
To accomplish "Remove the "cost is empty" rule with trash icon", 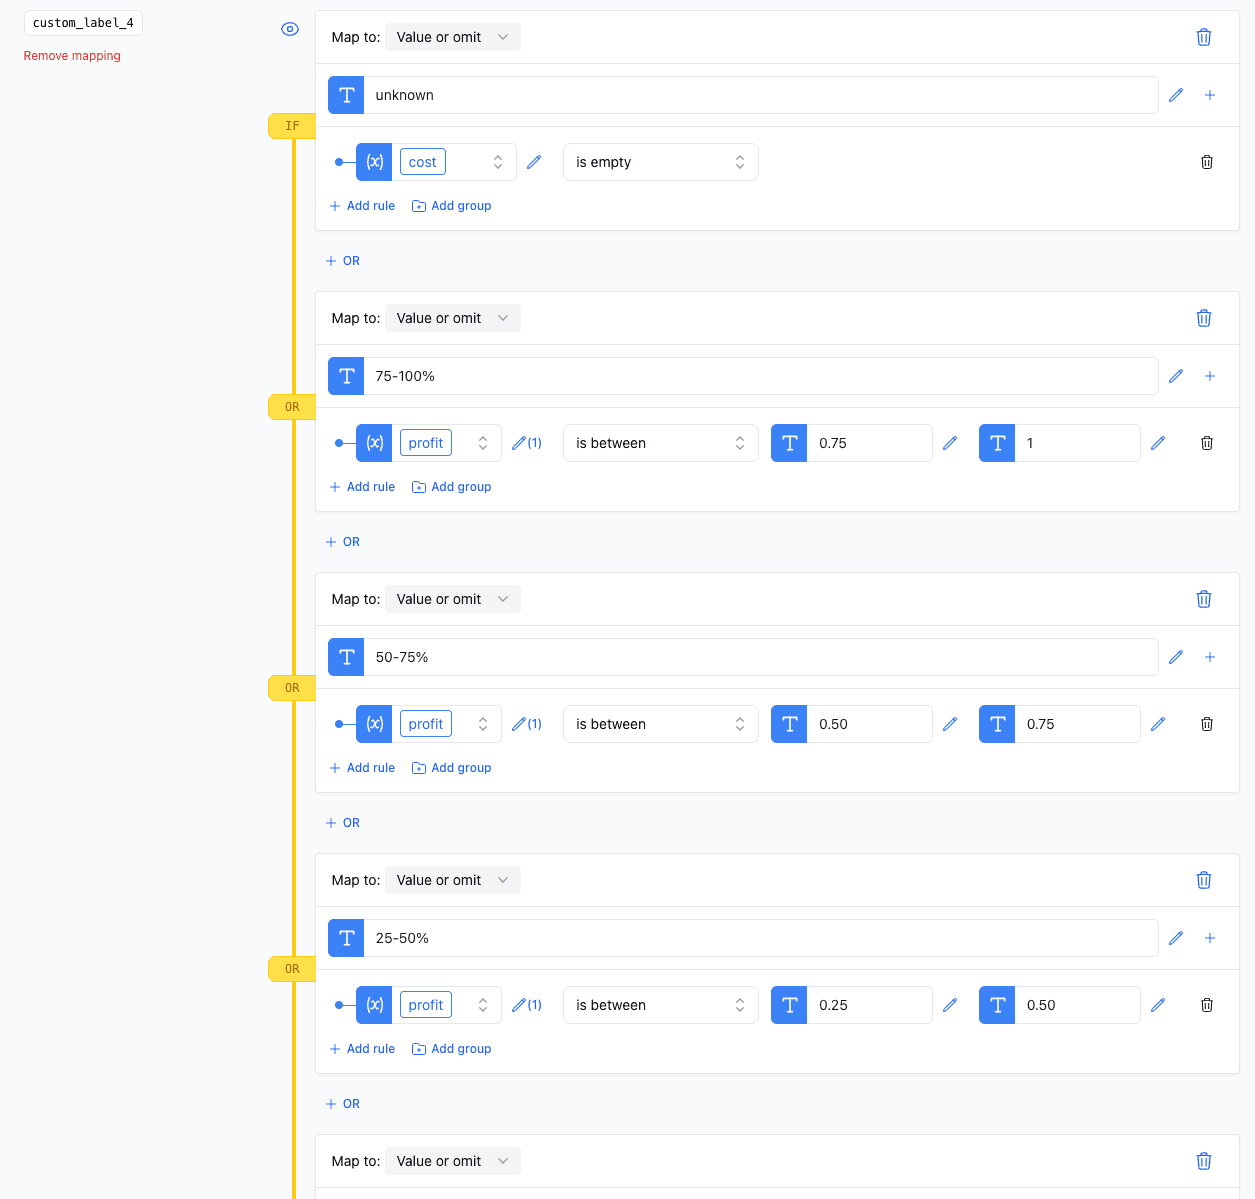I will [x=1207, y=161].
